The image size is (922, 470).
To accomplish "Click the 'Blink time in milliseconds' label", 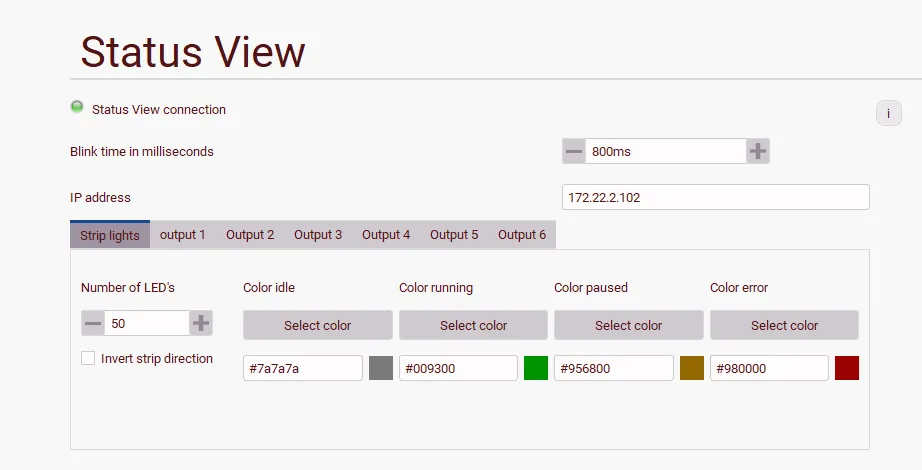I will (x=142, y=151).
